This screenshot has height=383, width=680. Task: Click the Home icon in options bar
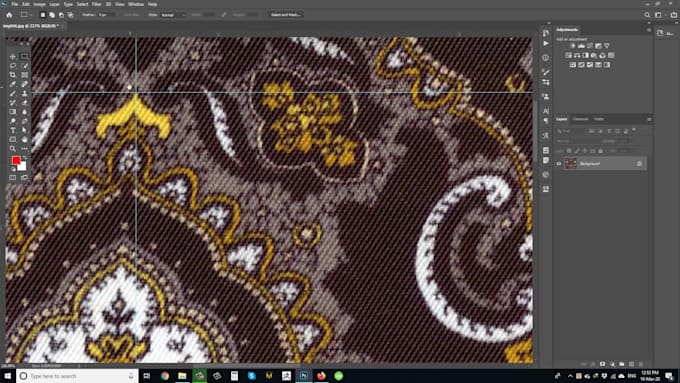pyautogui.click(x=9, y=14)
